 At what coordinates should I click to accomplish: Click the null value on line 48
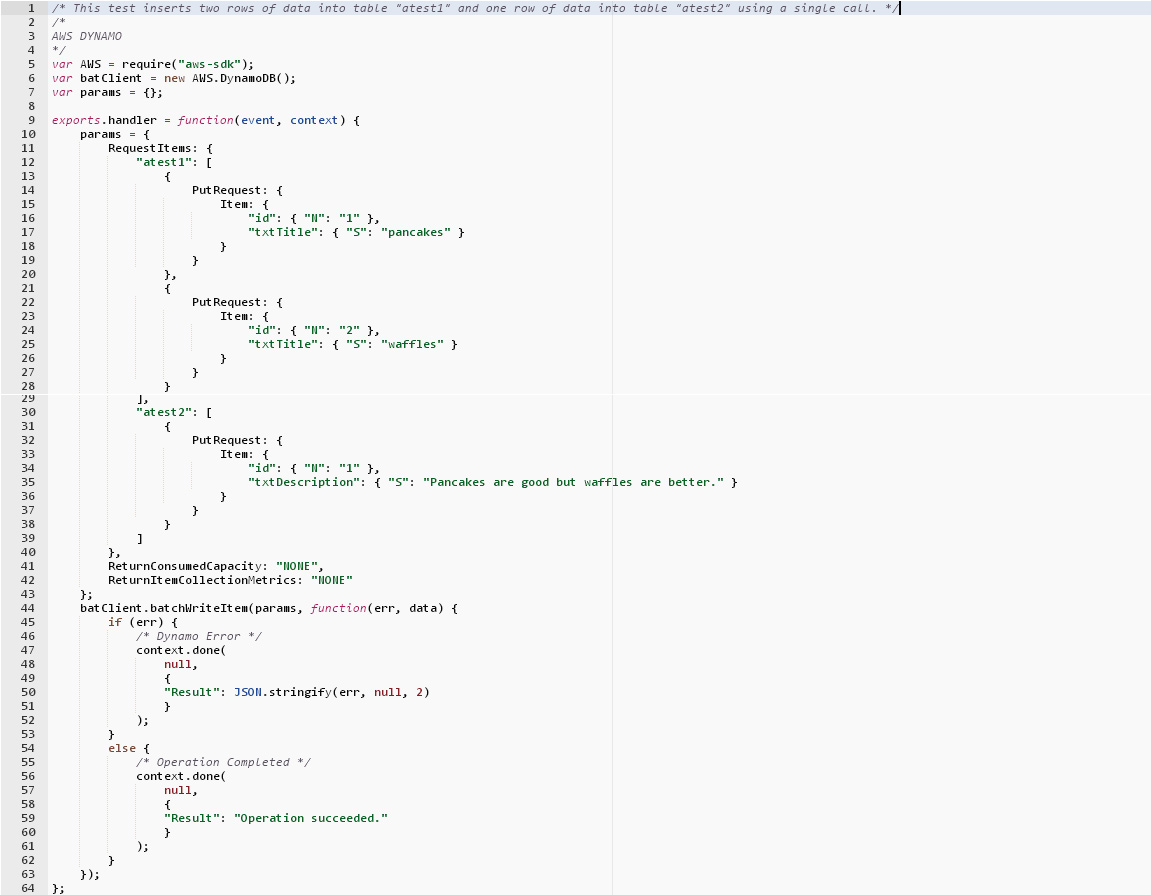(x=178, y=664)
